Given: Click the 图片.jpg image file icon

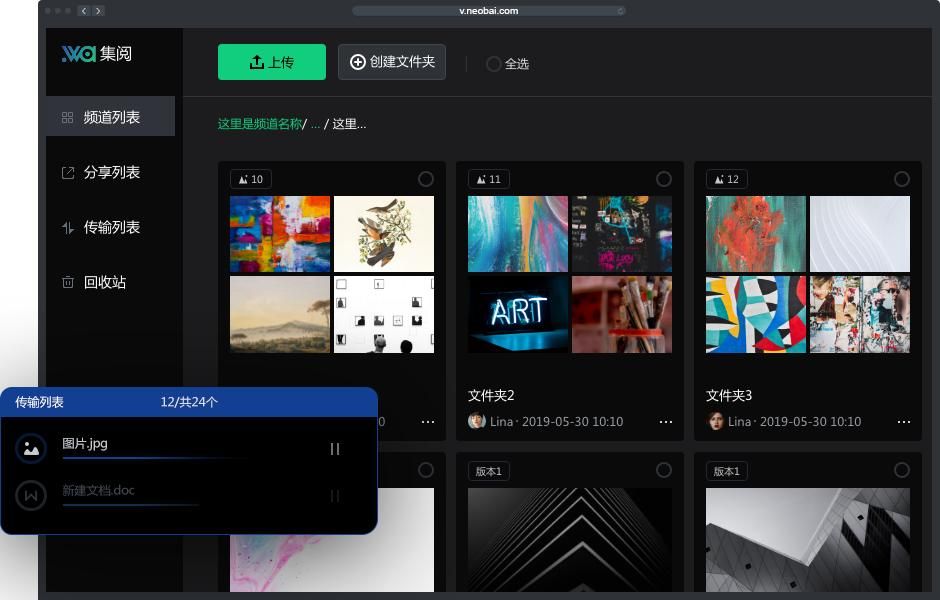Looking at the screenshot, I should point(31,448).
